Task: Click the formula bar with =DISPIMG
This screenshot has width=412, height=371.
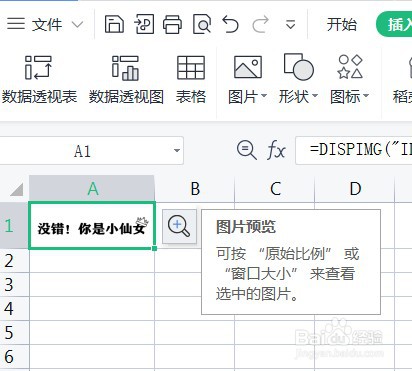Action: pos(354,150)
